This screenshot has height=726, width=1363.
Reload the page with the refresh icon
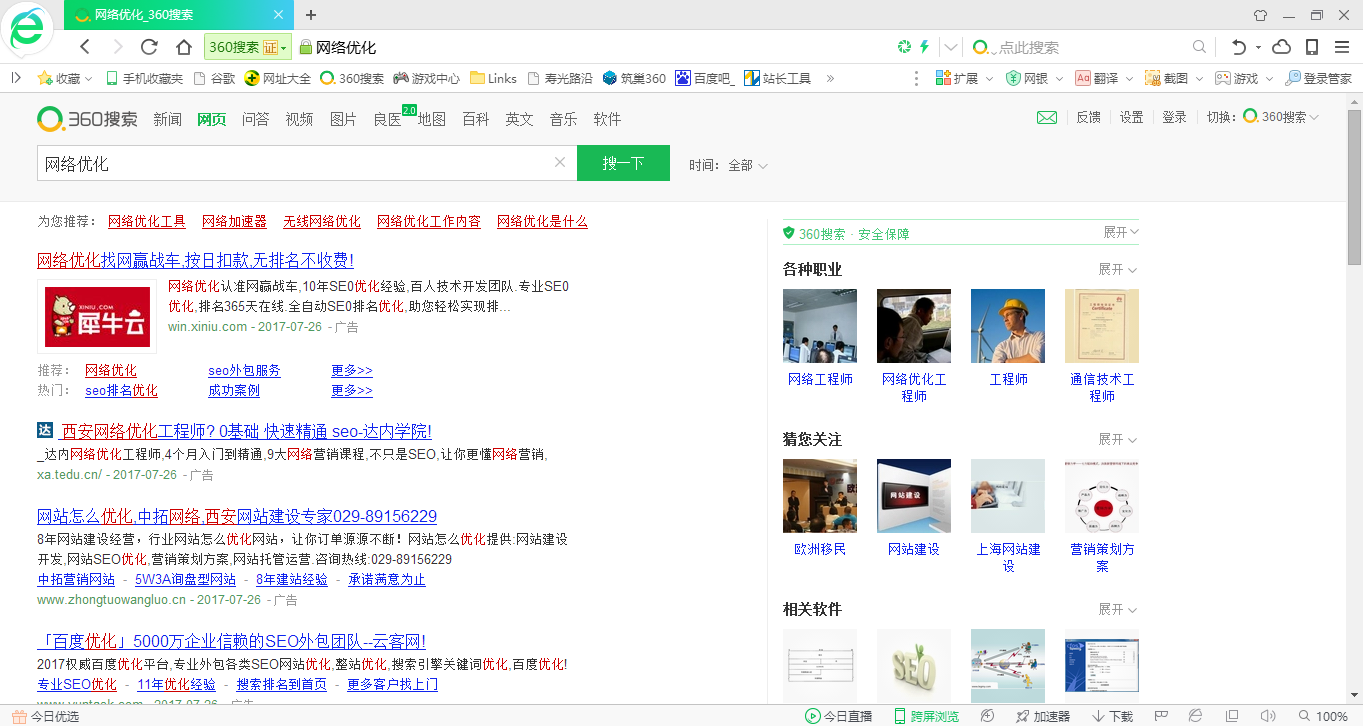tap(149, 47)
